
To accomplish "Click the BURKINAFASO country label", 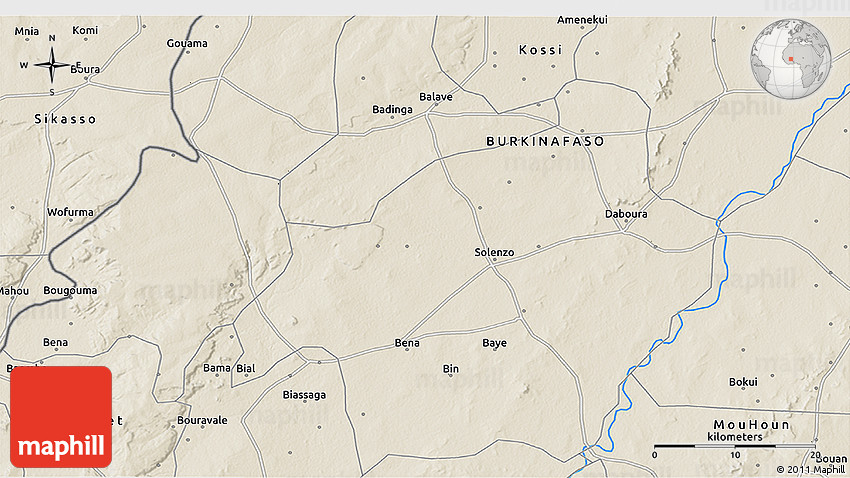I will coord(545,142).
